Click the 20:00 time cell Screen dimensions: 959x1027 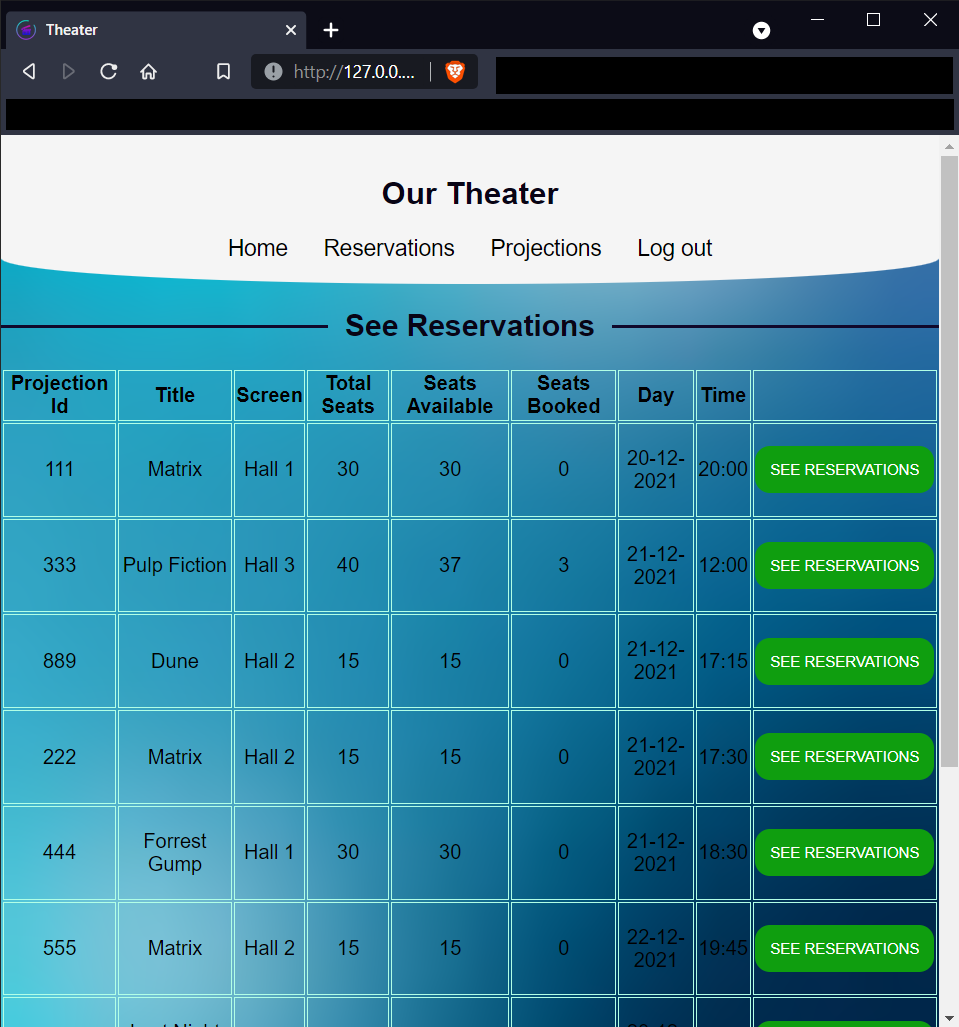point(723,470)
